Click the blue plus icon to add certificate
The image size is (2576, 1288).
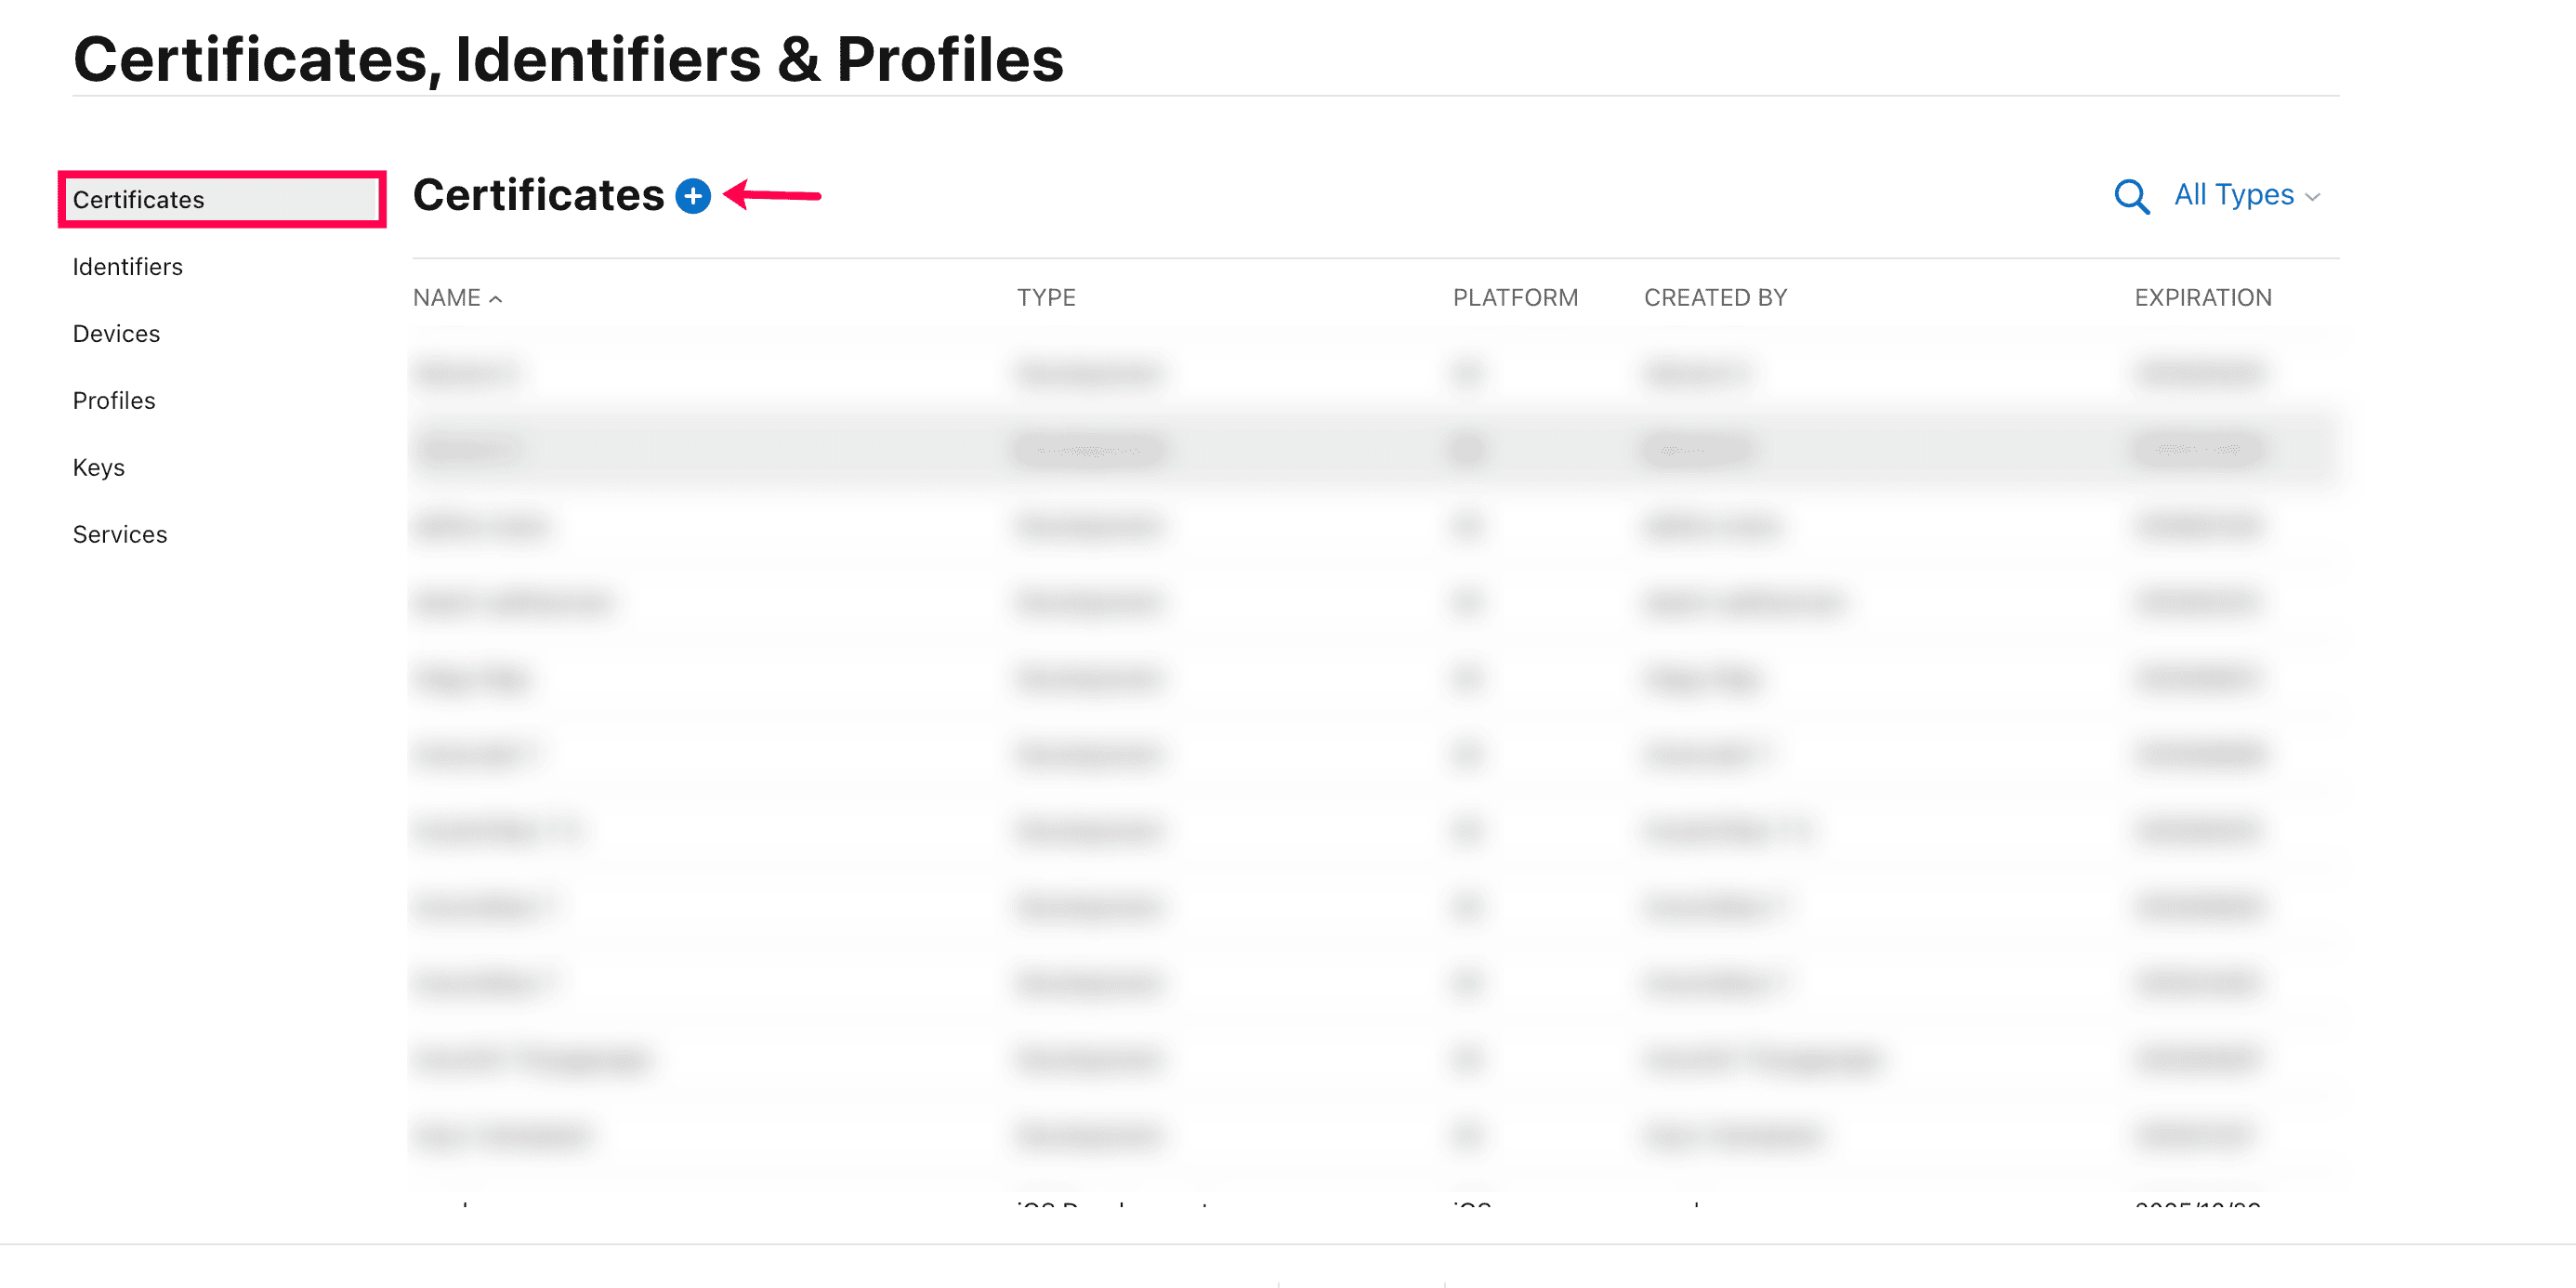click(x=692, y=196)
